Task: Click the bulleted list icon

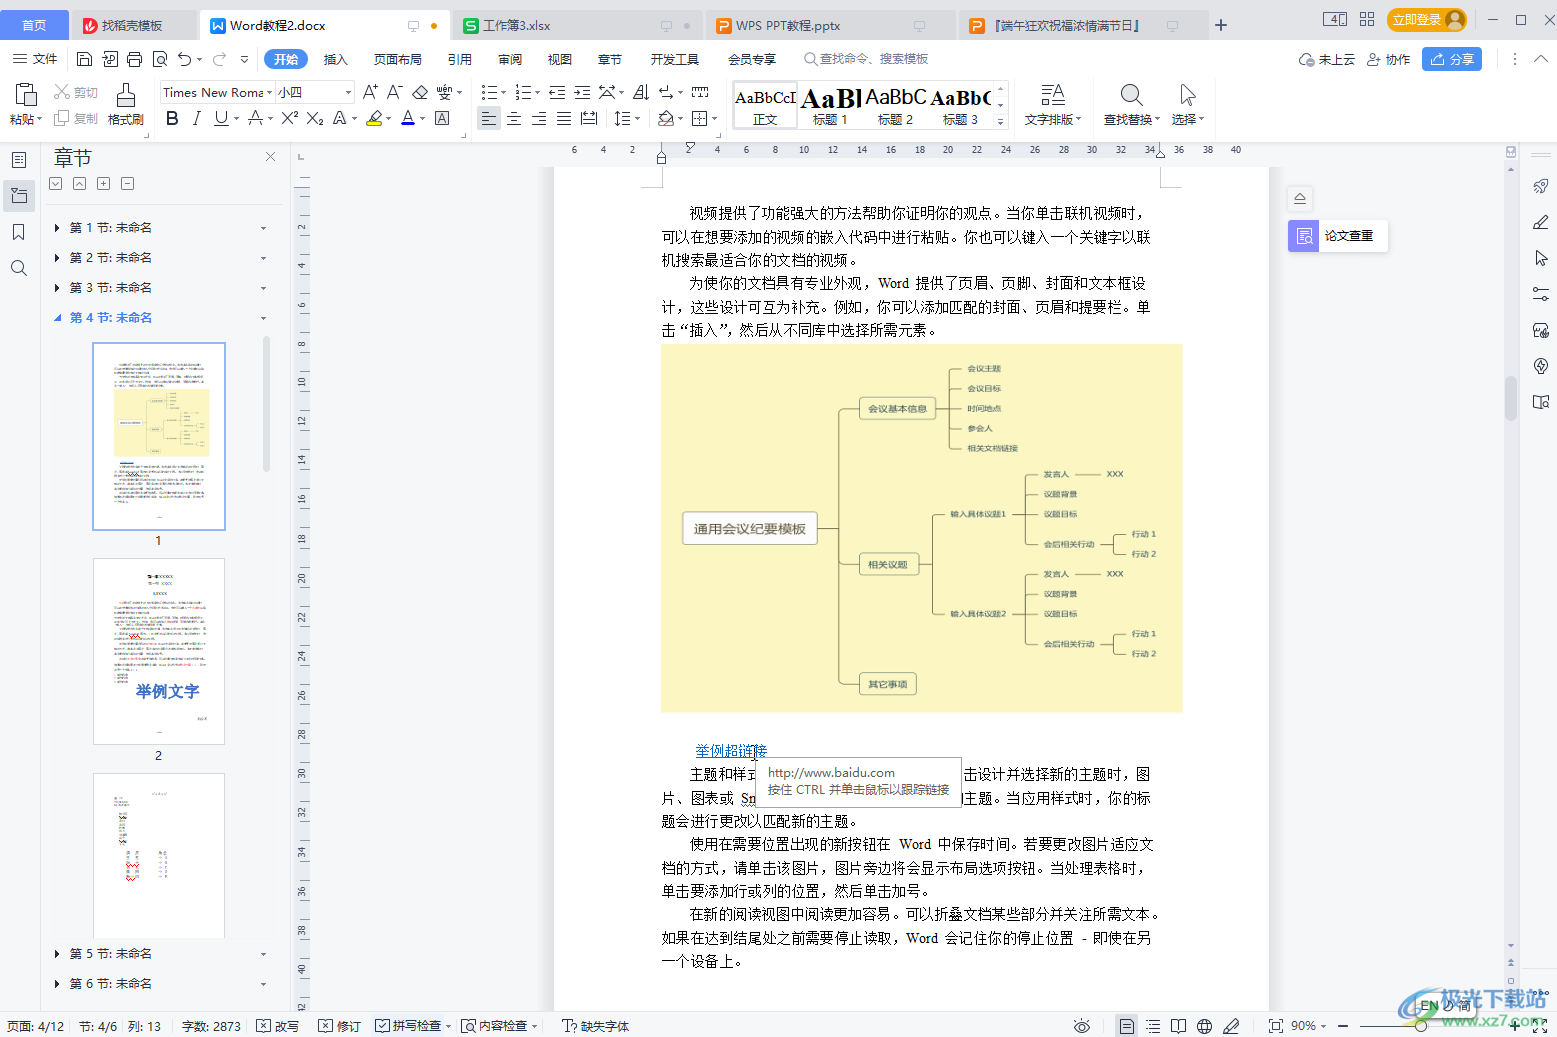Action: [x=489, y=92]
